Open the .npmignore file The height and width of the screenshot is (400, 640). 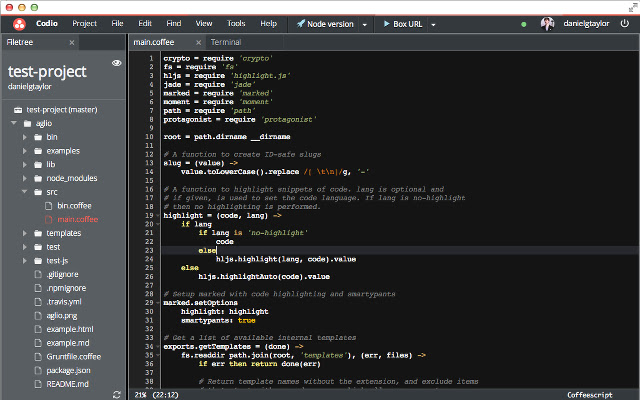click(x=66, y=288)
